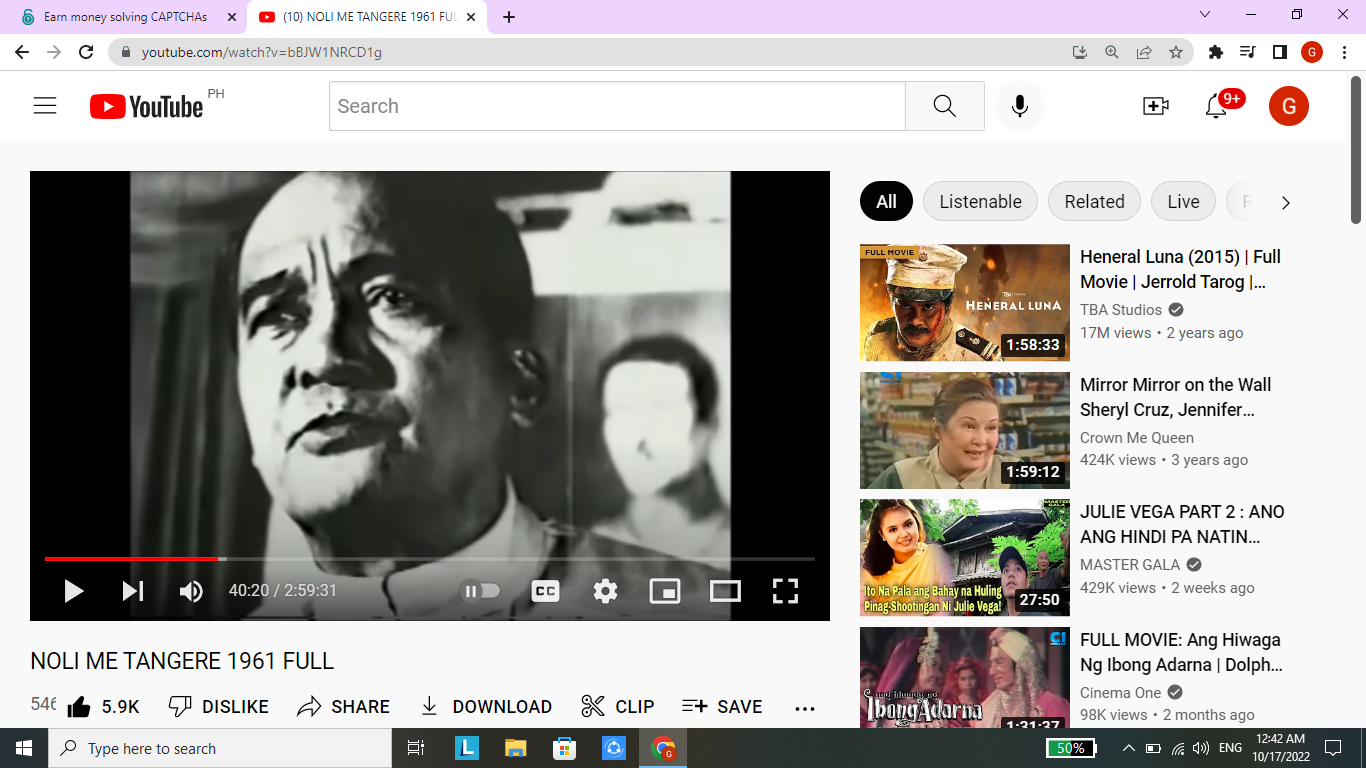Visit the TBA Studios channel
The width and height of the screenshot is (1366, 768).
tap(1121, 310)
